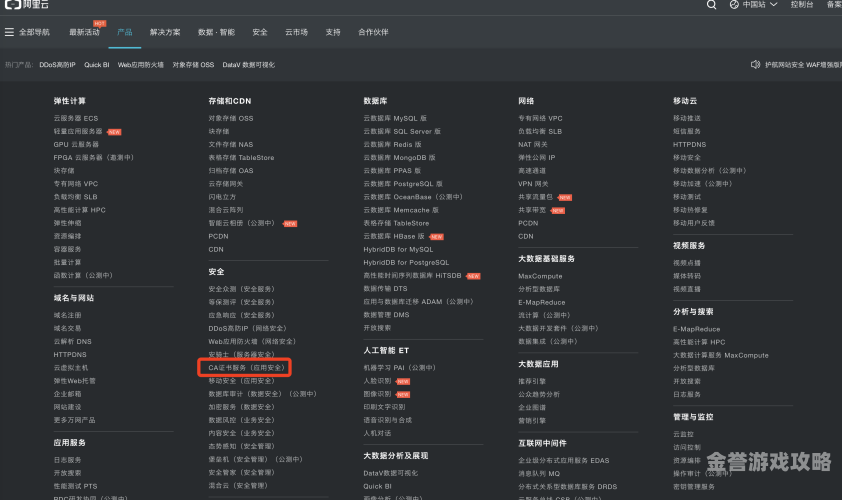This screenshot has width=842, height=500.
Task: Open 数据传输 DTS link
Action: point(385,289)
